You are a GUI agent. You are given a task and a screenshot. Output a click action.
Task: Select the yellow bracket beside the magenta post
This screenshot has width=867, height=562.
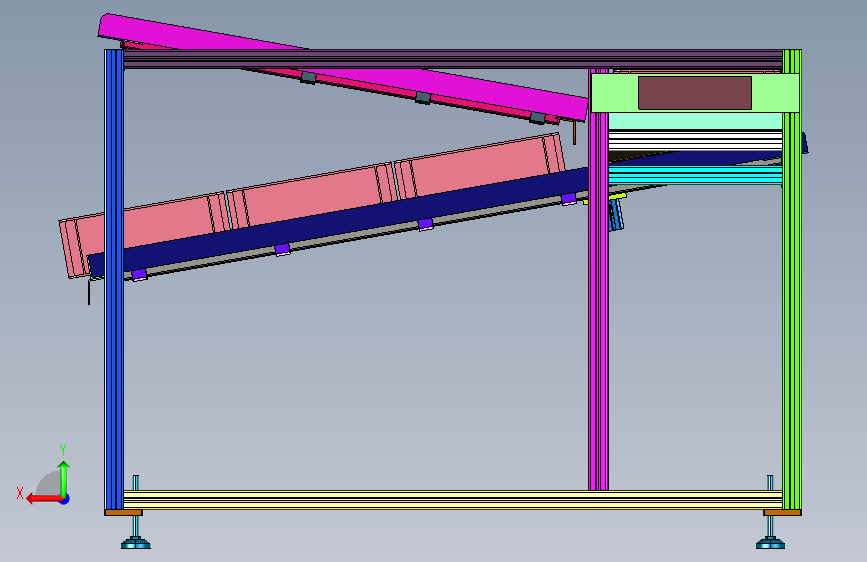(x=618, y=196)
